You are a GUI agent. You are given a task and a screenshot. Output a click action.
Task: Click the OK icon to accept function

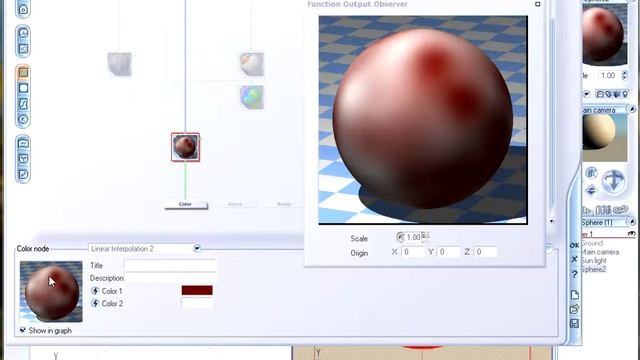(574, 245)
